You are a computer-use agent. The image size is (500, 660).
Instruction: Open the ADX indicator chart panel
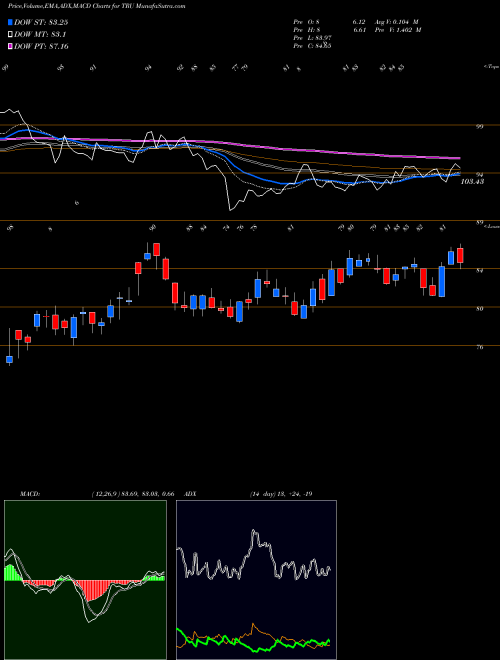[256, 580]
